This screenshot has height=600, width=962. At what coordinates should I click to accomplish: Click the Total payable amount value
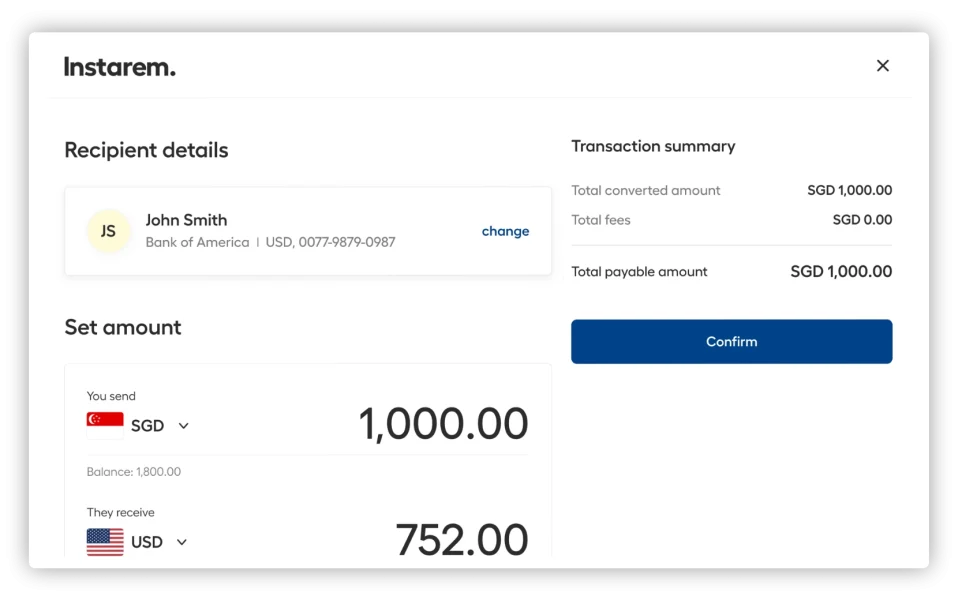coord(841,271)
